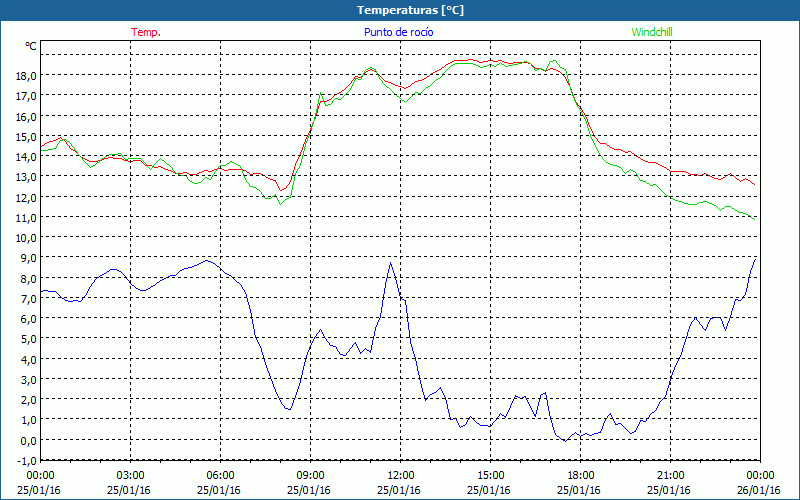Click the 00:00 25/01/16 time label
Image resolution: width=800 pixels, height=500 pixels.
[40, 483]
